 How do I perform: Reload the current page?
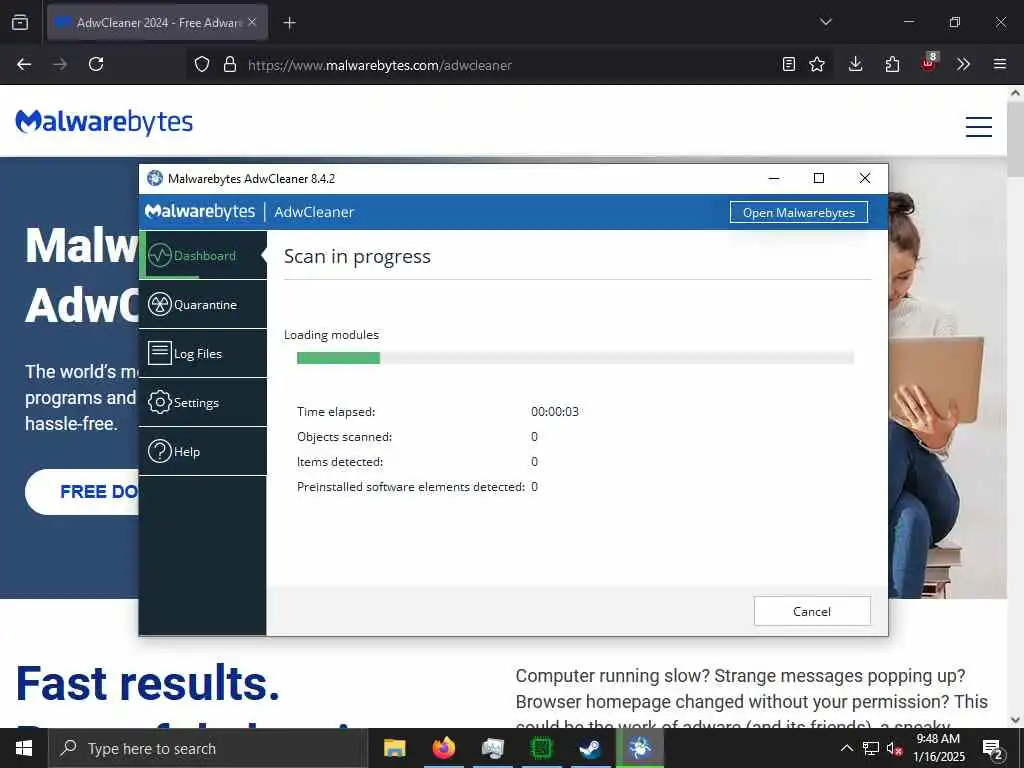point(96,64)
